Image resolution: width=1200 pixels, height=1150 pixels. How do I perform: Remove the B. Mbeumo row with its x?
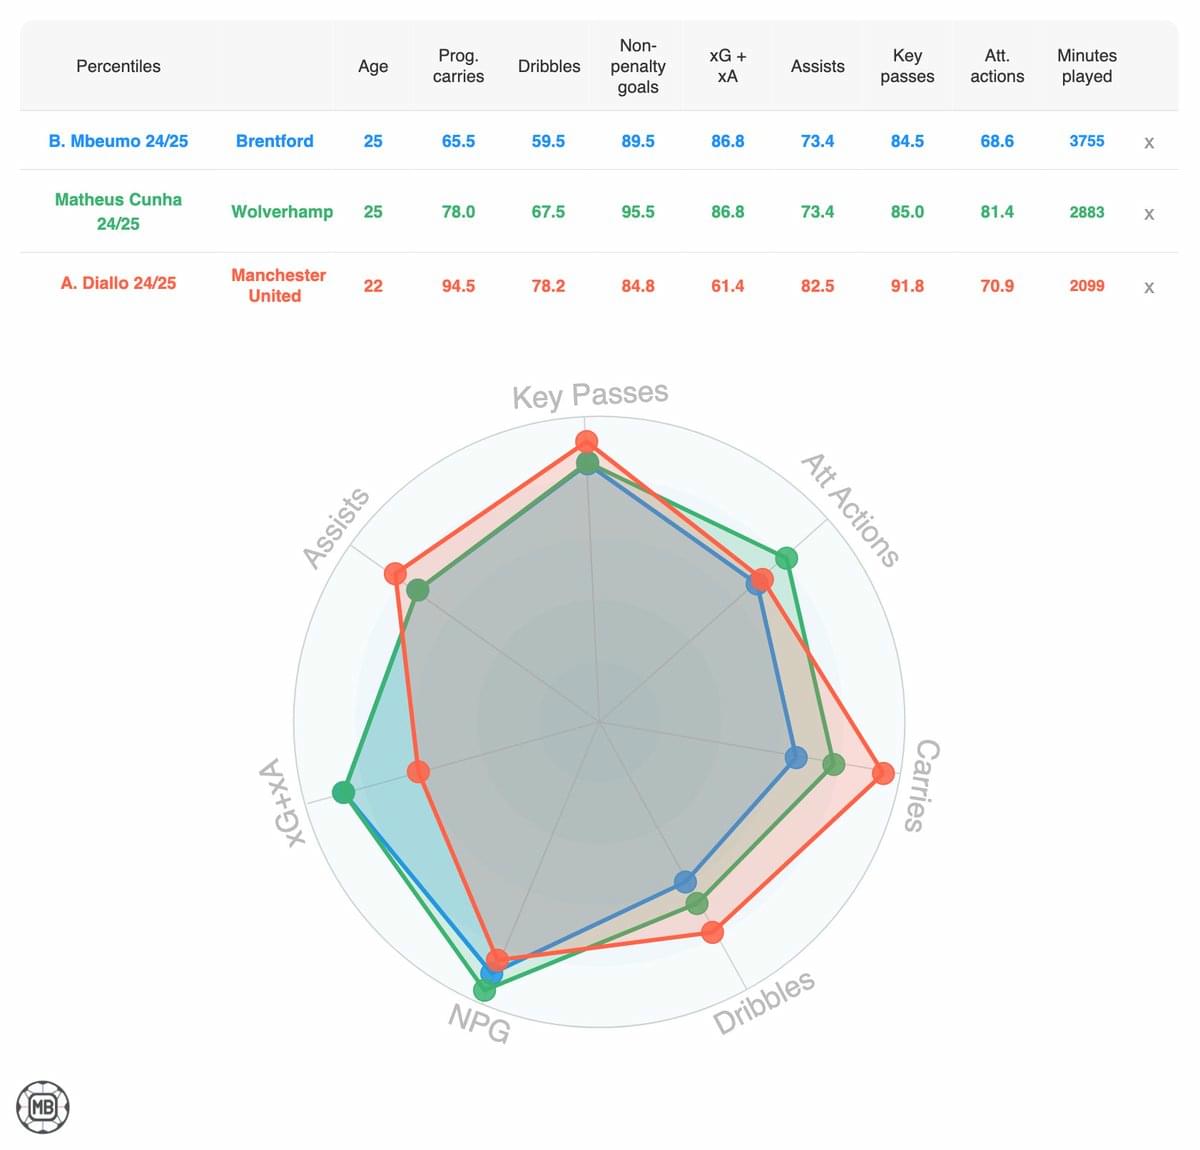pos(1149,143)
